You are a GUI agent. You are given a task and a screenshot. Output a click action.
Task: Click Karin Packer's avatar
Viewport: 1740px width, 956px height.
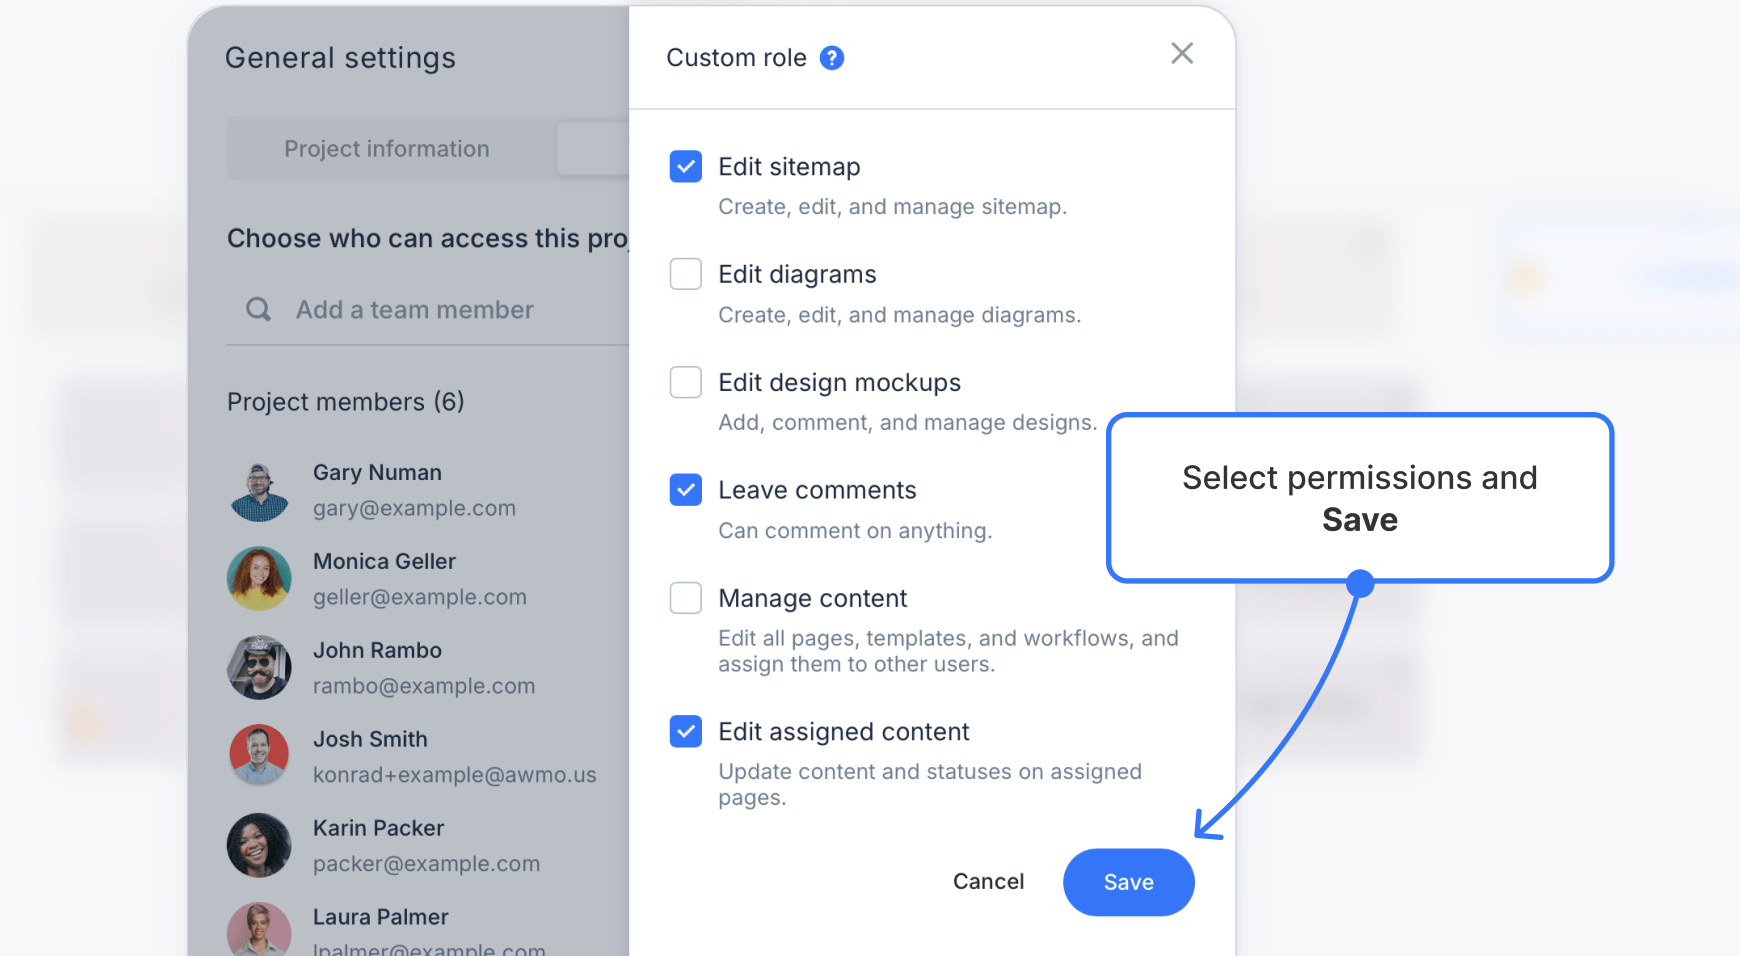[x=258, y=844]
